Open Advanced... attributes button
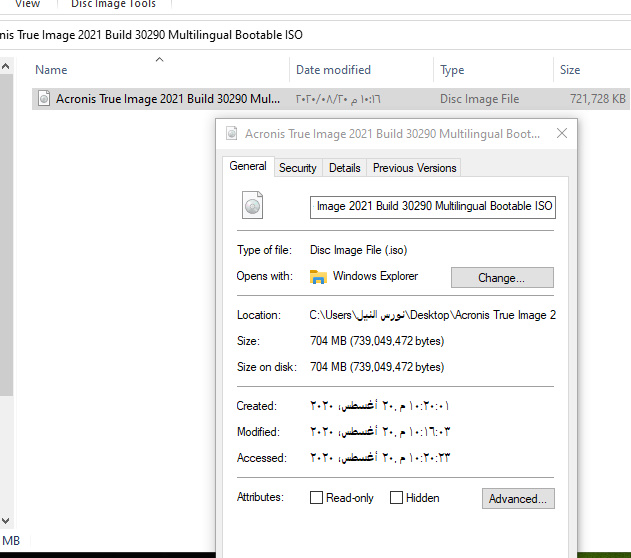This screenshot has height=558, width=631. coord(517,498)
